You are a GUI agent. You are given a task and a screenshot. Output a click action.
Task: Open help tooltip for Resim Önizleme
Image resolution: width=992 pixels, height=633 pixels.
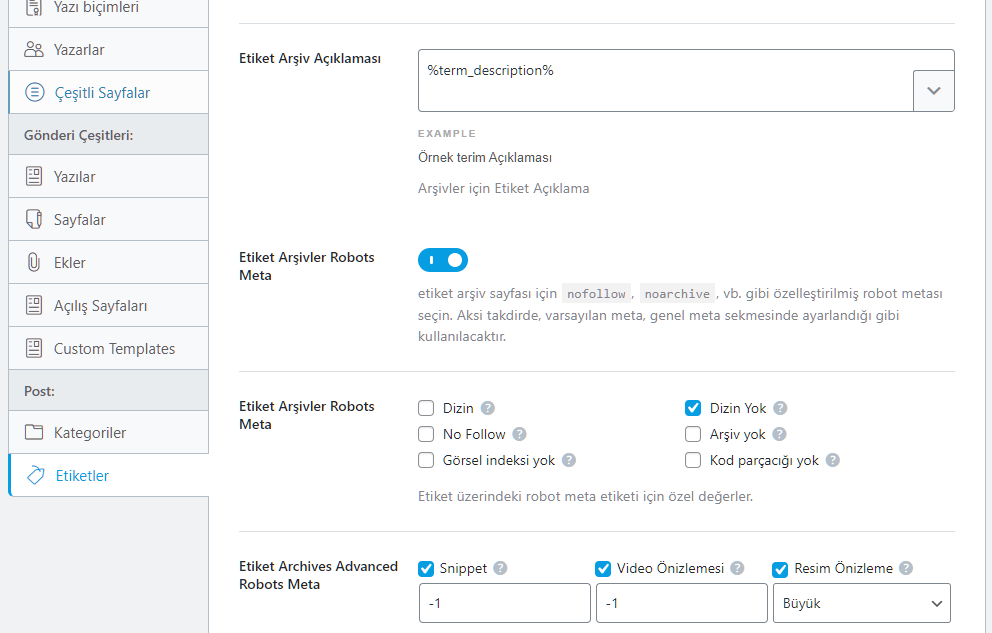tap(907, 568)
